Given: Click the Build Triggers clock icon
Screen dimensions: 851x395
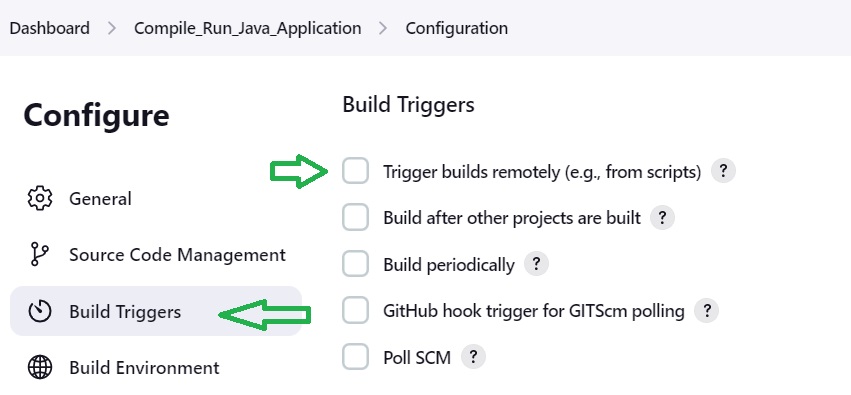Looking at the screenshot, I should coord(40,312).
